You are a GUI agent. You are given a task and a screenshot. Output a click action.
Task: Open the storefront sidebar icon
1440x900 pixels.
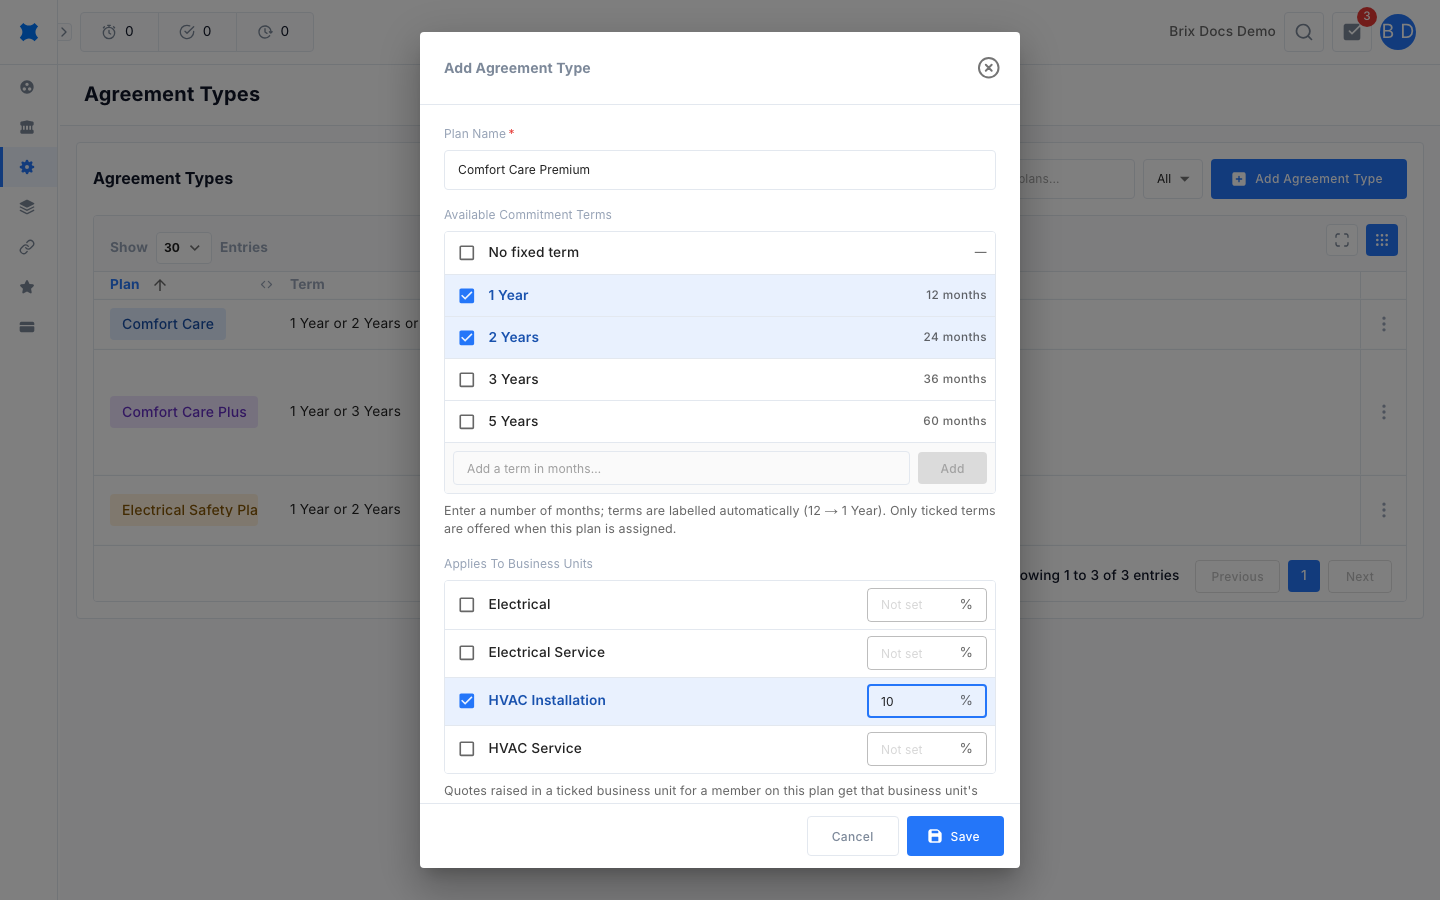tap(27, 127)
